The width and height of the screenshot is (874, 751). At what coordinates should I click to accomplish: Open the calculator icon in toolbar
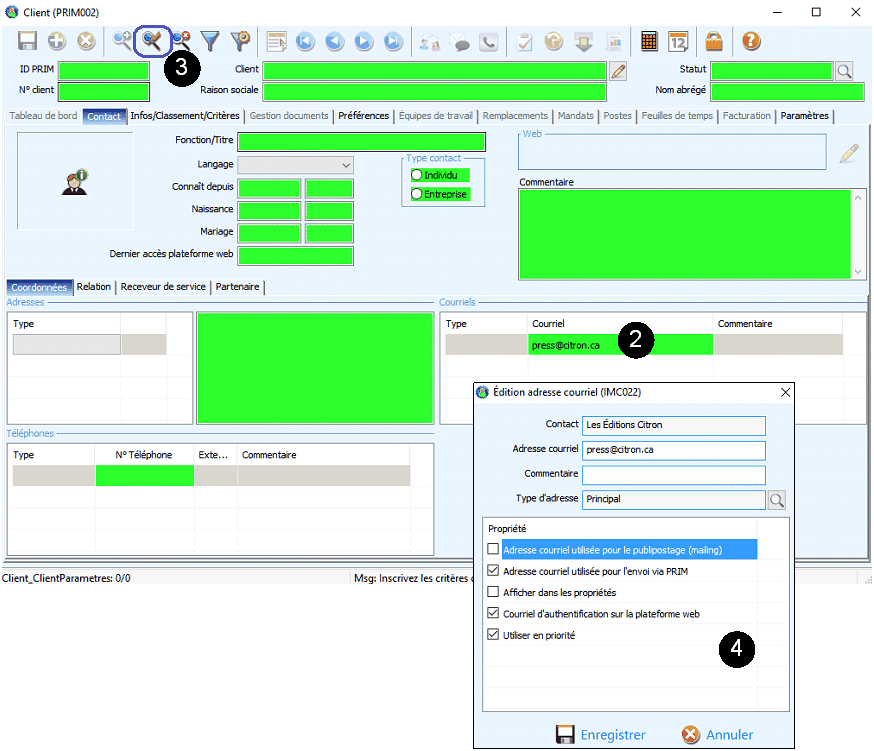tap(649, 41)
